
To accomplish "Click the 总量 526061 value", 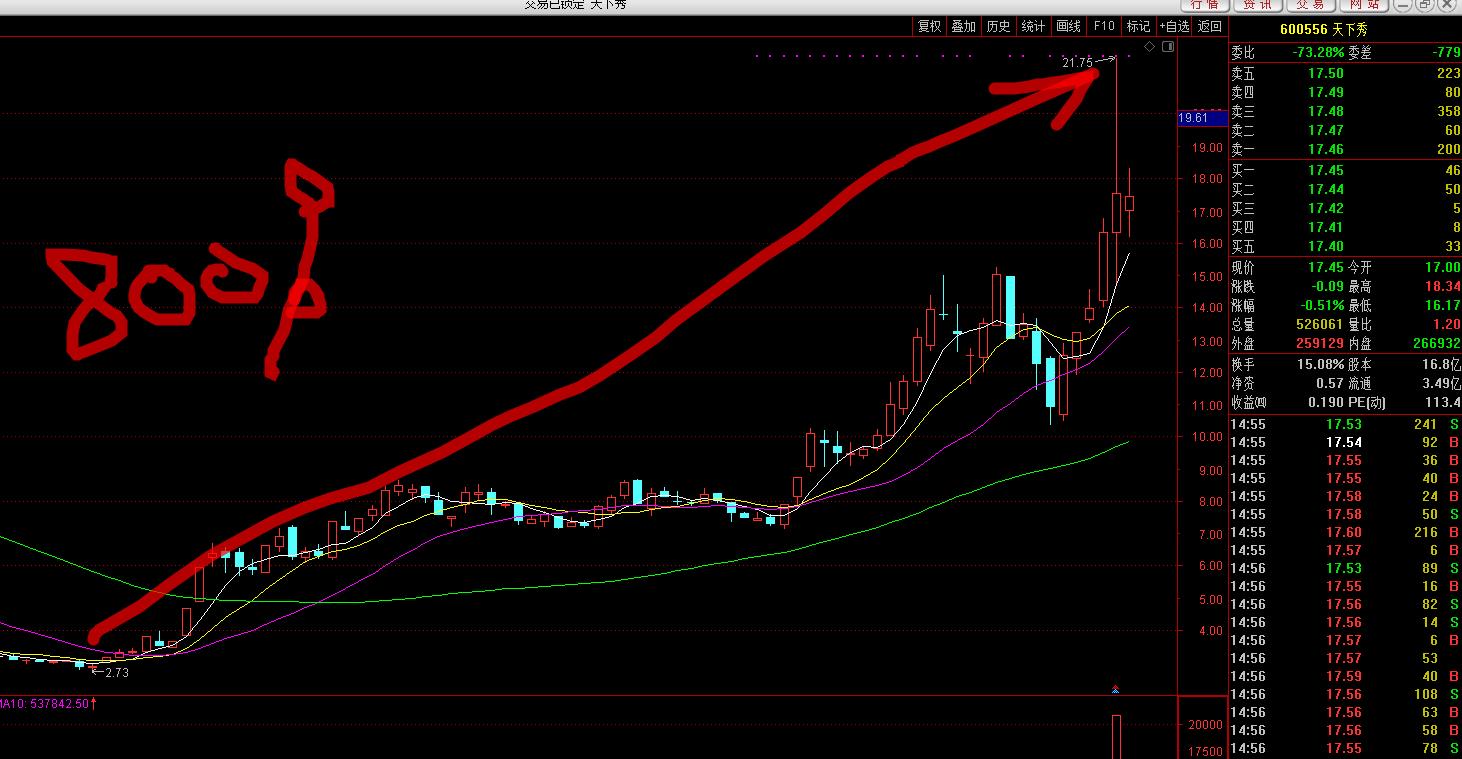I will 1319,324.
